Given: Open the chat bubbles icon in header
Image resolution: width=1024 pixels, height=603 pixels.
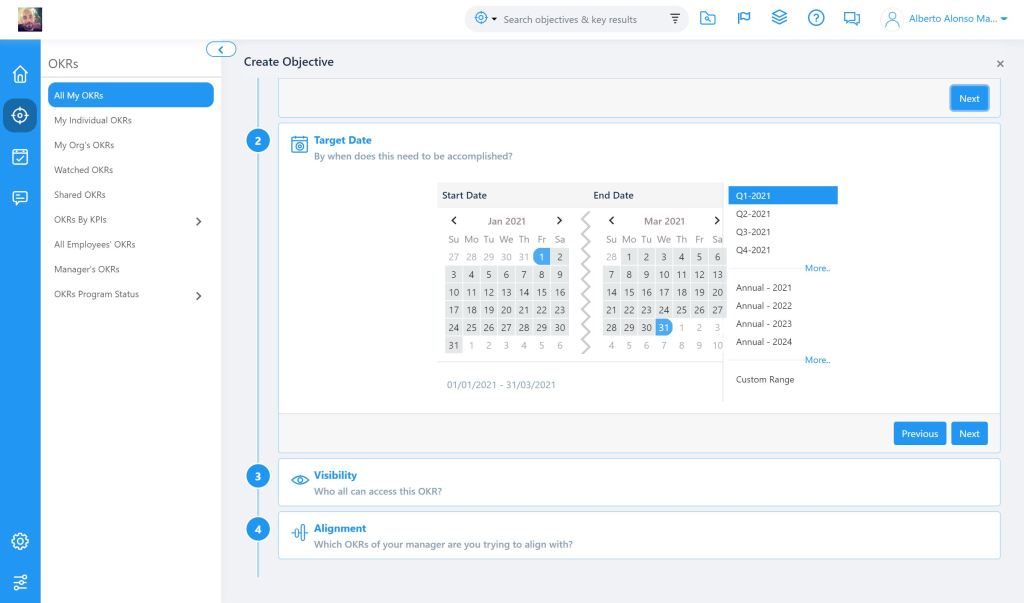Looking at the screenshot, I should [x=852, y=18].
